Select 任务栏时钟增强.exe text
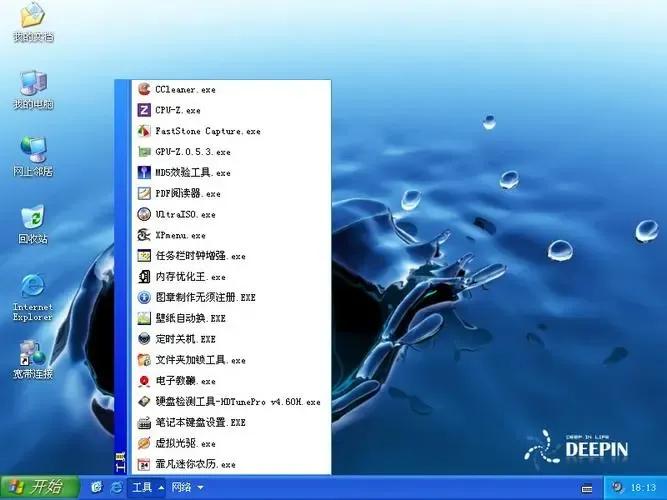667x500 pixels. 200,256
